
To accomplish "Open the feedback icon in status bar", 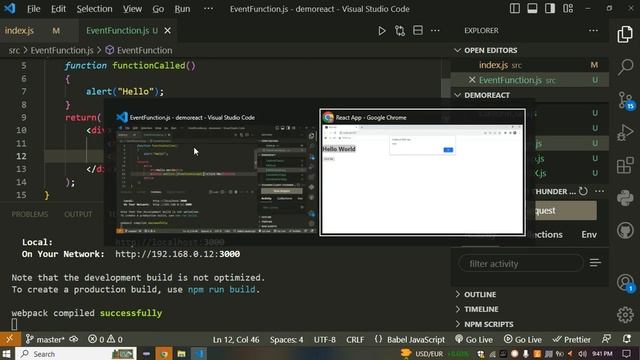I will tap(607, 339).
